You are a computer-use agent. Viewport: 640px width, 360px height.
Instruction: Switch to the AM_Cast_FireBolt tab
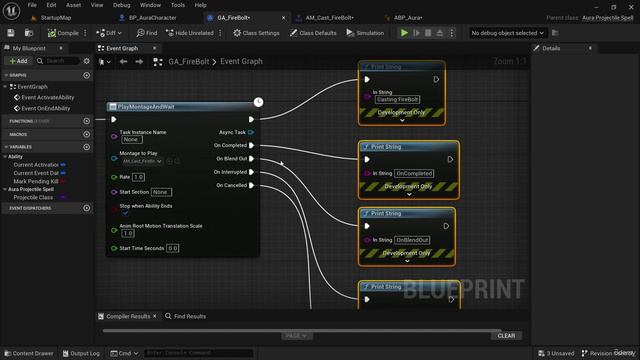pyautogui.click(x=329, y=18)
